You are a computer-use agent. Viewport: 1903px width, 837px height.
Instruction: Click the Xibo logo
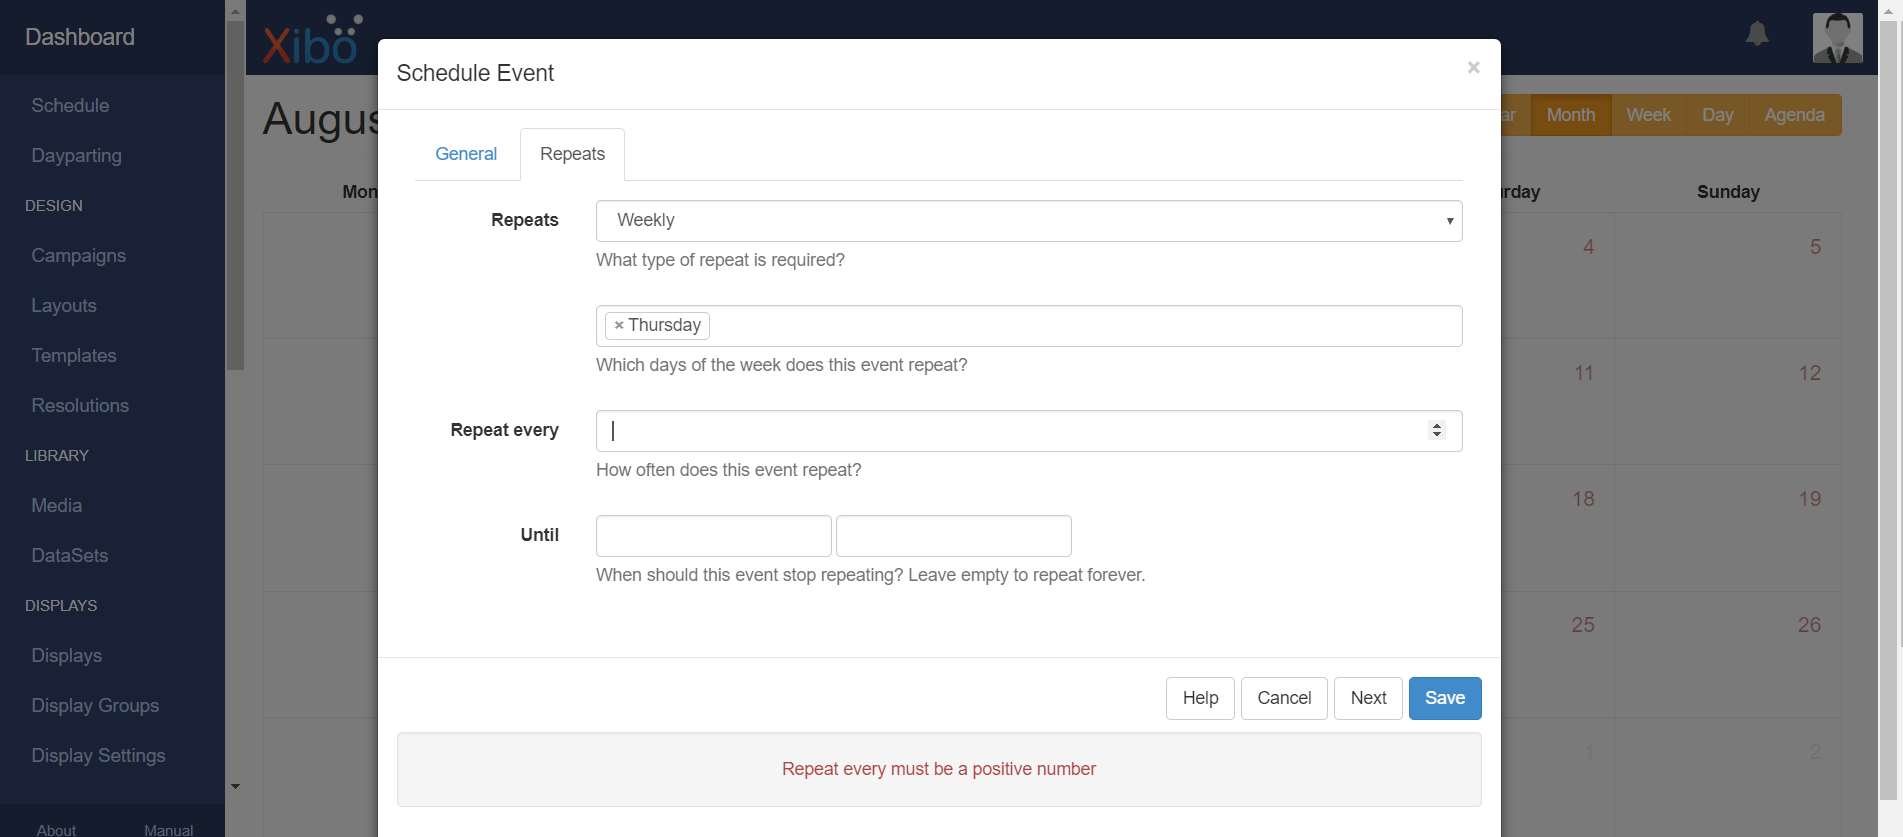pos(311,41)
